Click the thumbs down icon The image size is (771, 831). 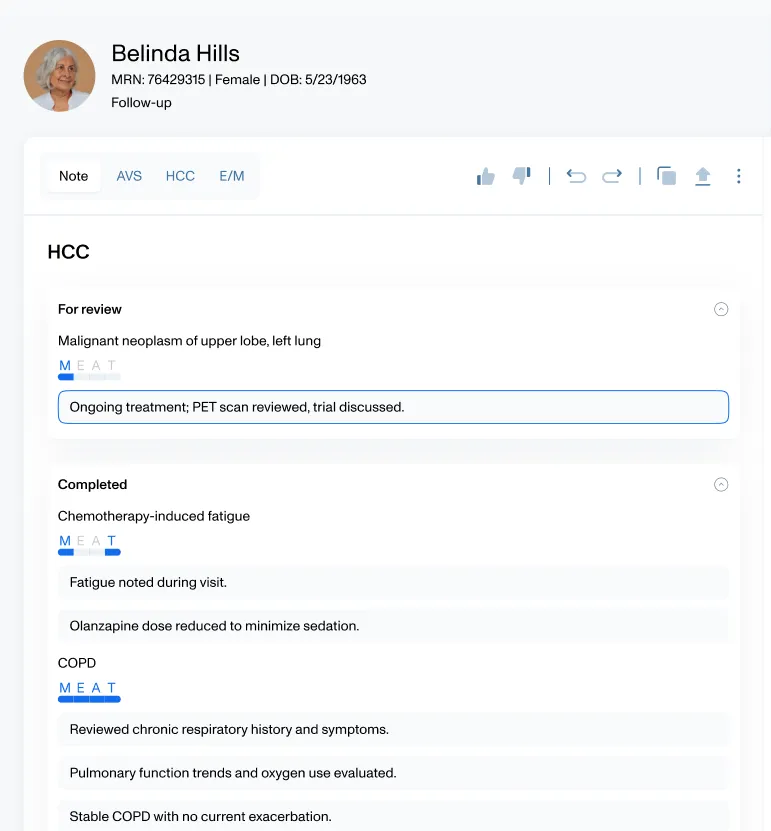point(521,176)
